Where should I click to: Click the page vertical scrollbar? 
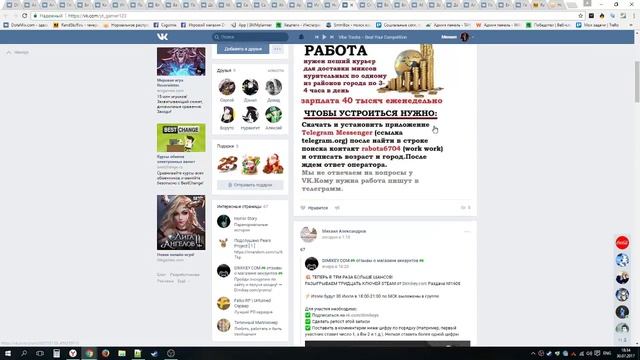pyautogui.click(x=637, y=82)
